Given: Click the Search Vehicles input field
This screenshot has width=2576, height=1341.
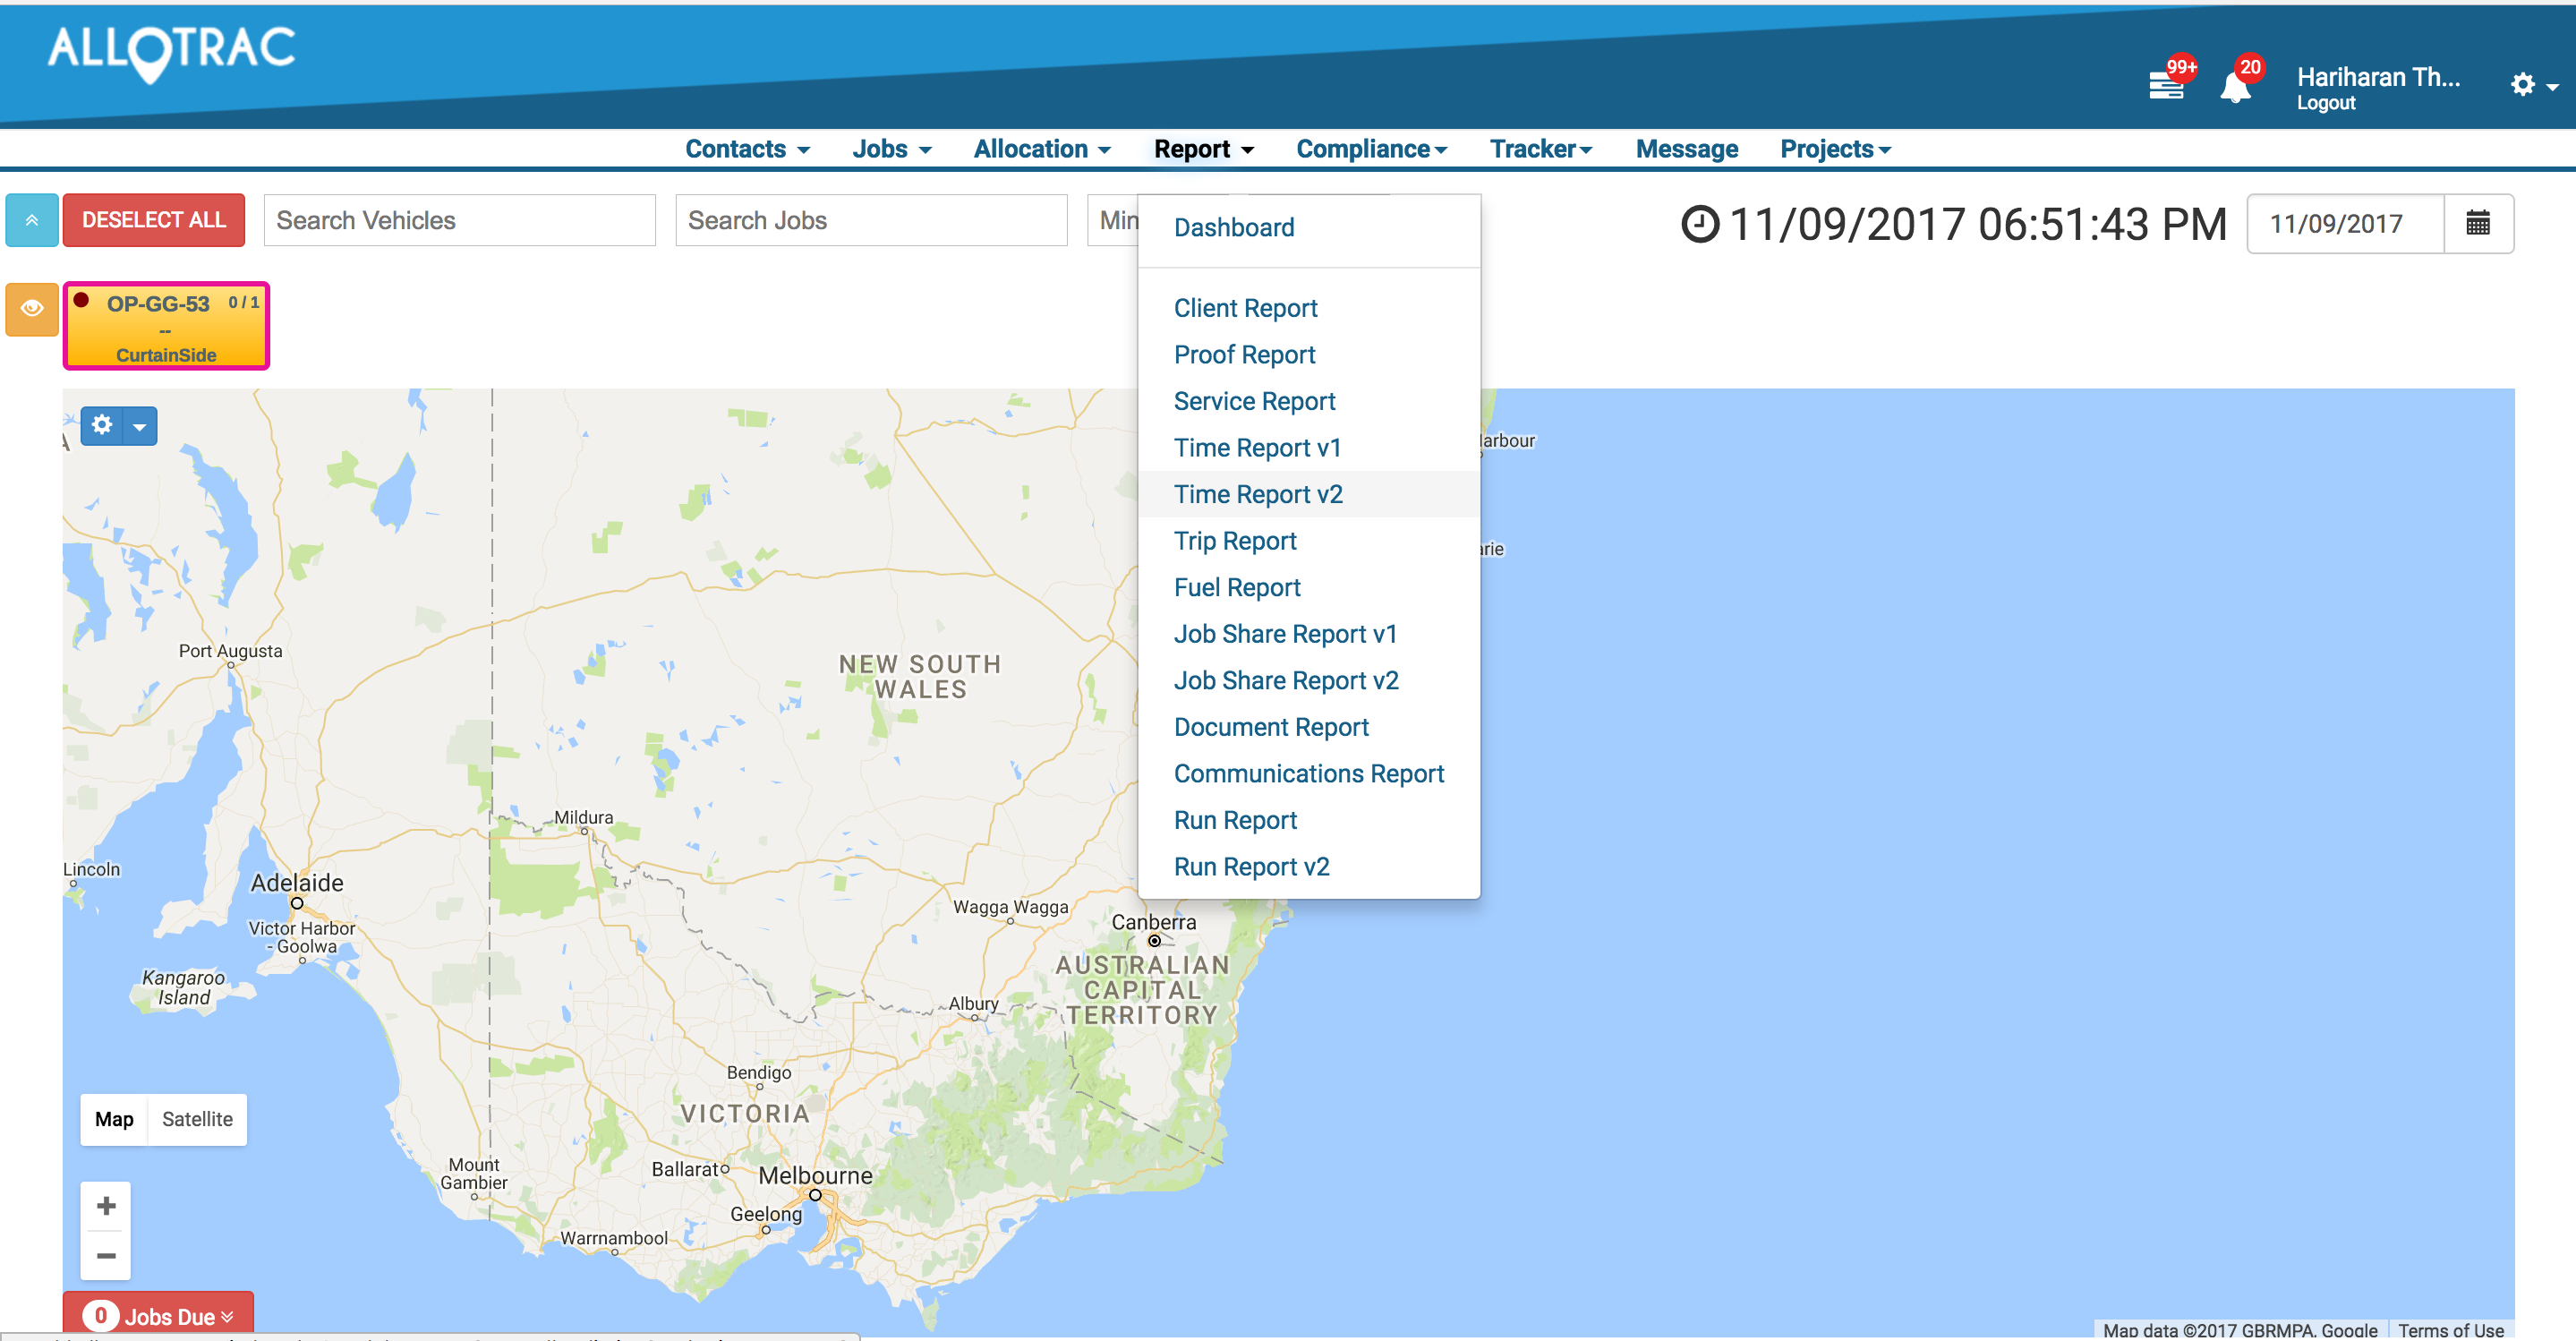Looking at the screenshot, I should [x=459, y=220].
